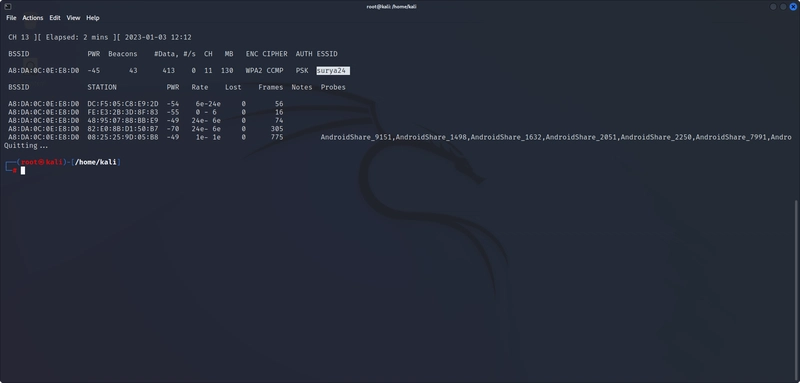Click the access point BSSID in the surya24 row
The image size is (800, 383).
[44, 70]
